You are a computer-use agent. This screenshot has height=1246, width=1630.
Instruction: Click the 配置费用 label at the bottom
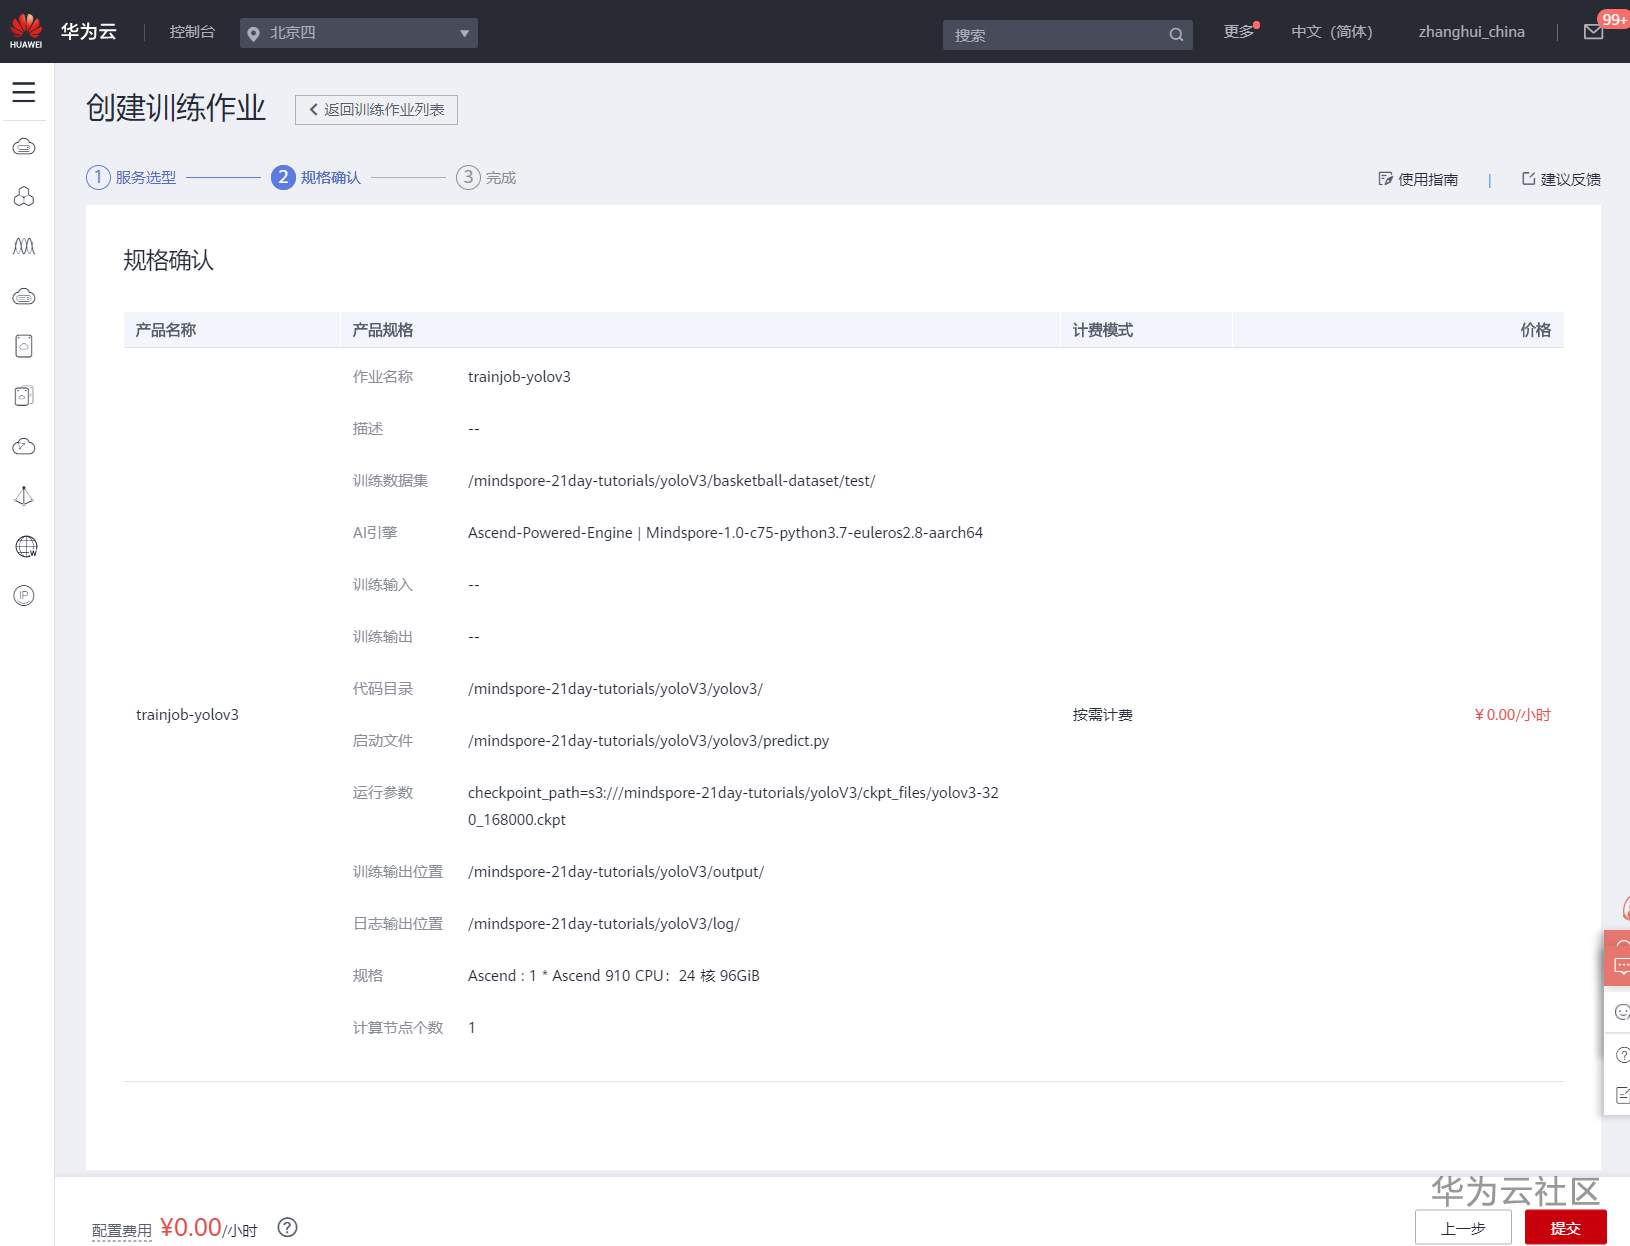(122, 1231)
